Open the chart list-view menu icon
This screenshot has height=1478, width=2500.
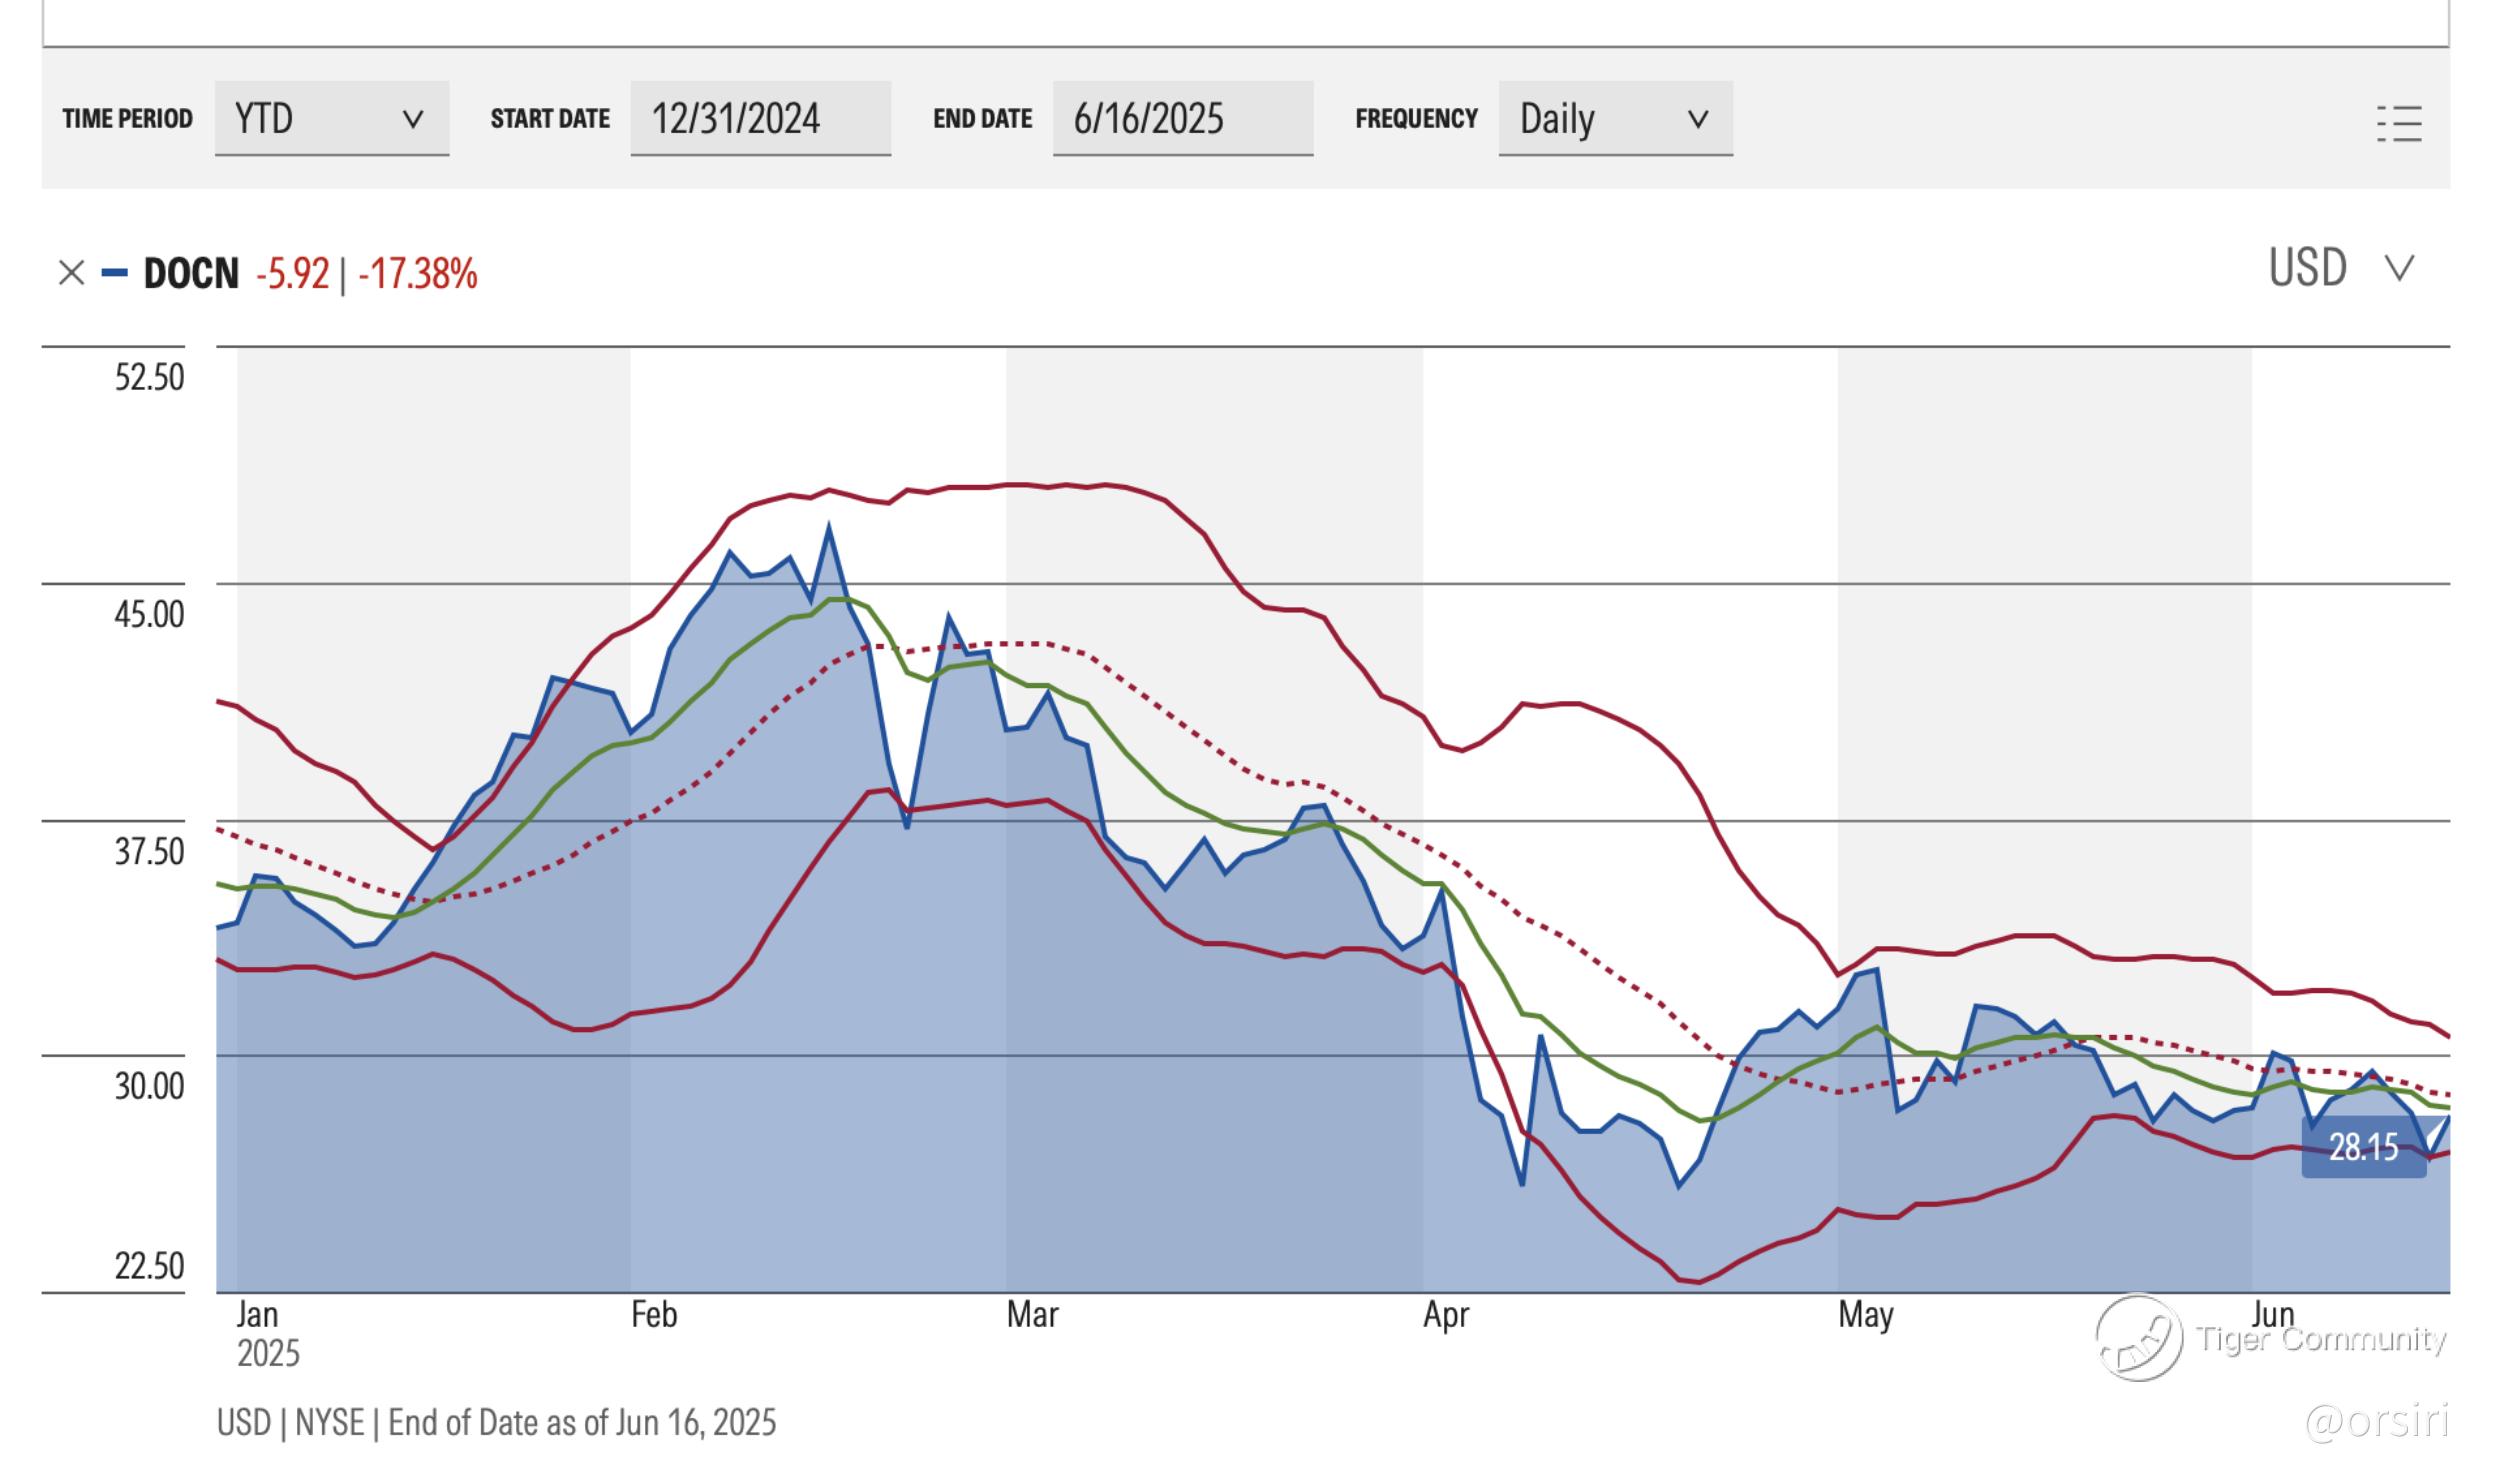2399,124
